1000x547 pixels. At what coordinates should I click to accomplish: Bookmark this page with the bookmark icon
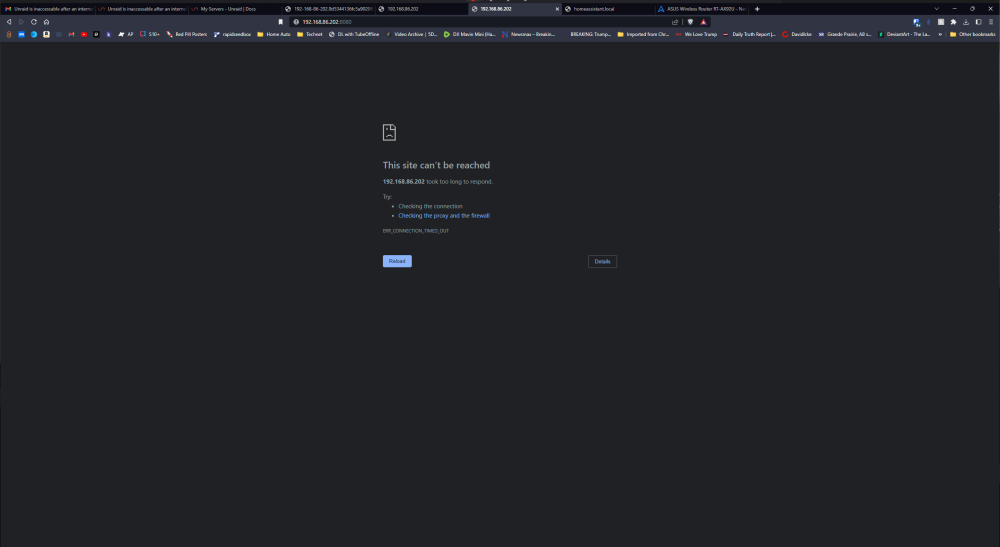click(x=281, y=22)
